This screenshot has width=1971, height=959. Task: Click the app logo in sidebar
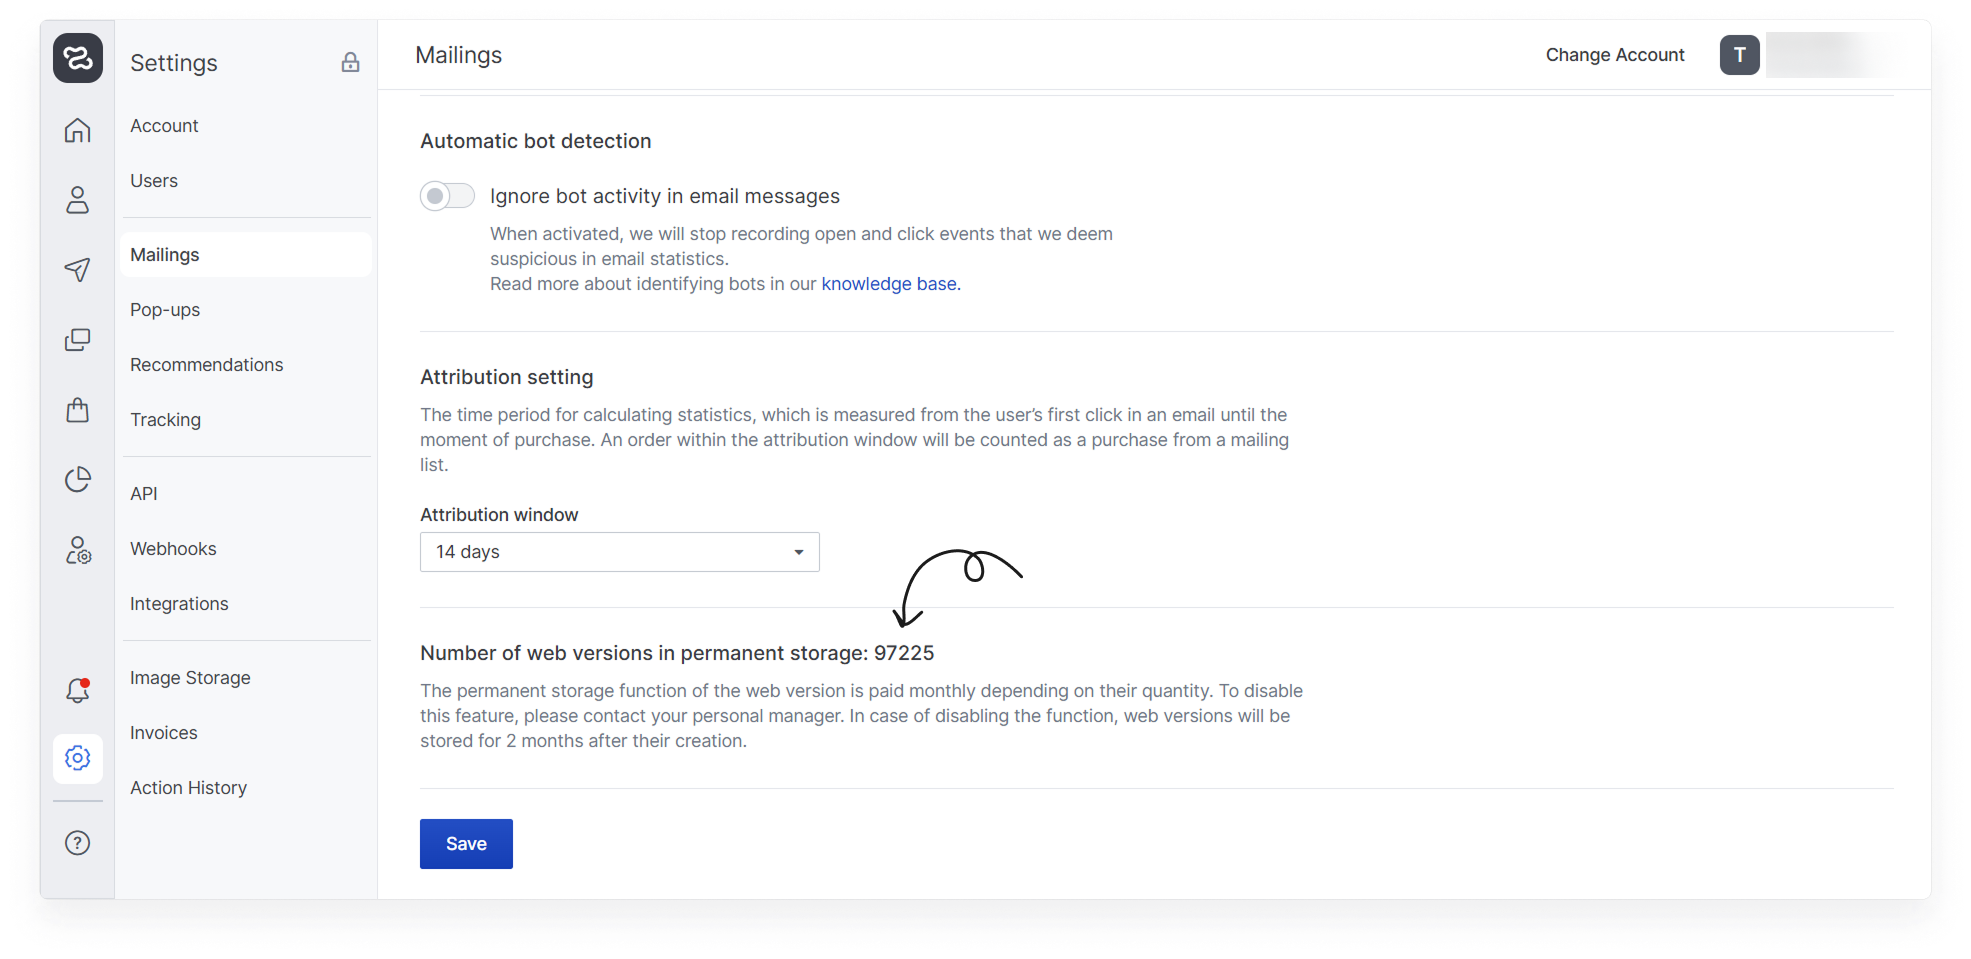77,58
